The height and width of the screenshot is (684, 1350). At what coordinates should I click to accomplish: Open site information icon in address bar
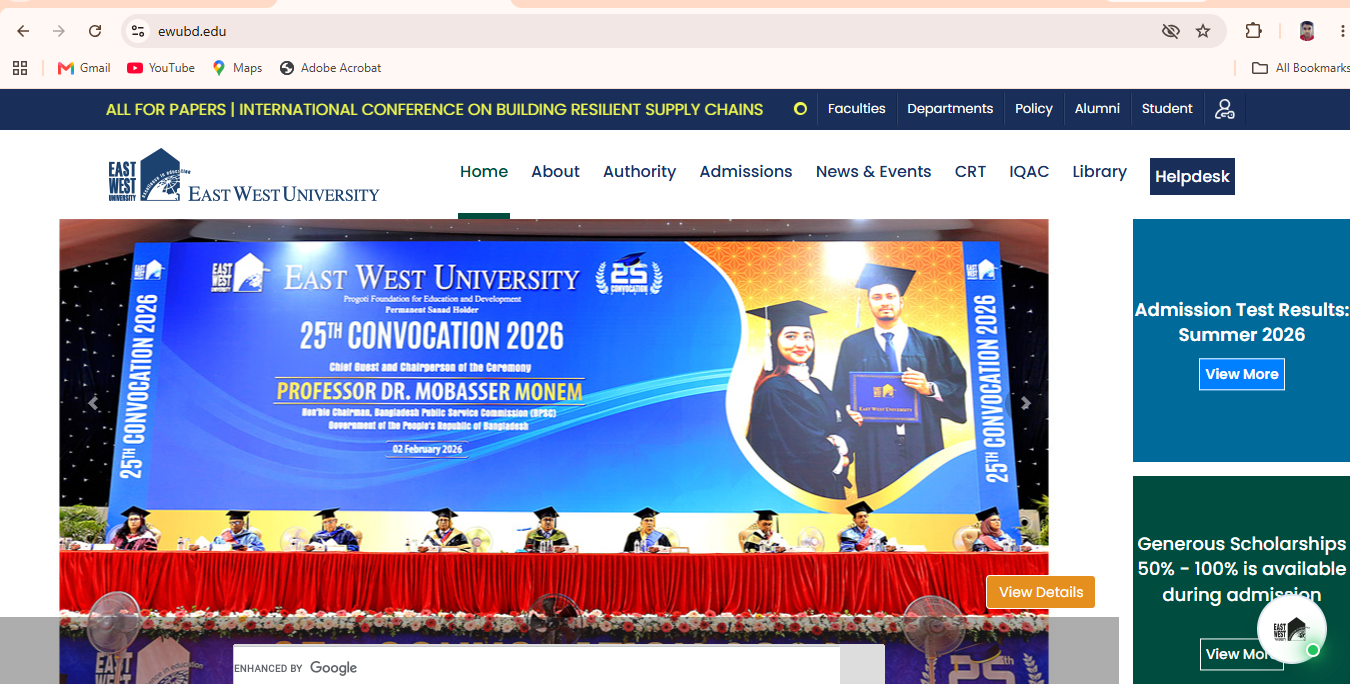tap(139, 31)
